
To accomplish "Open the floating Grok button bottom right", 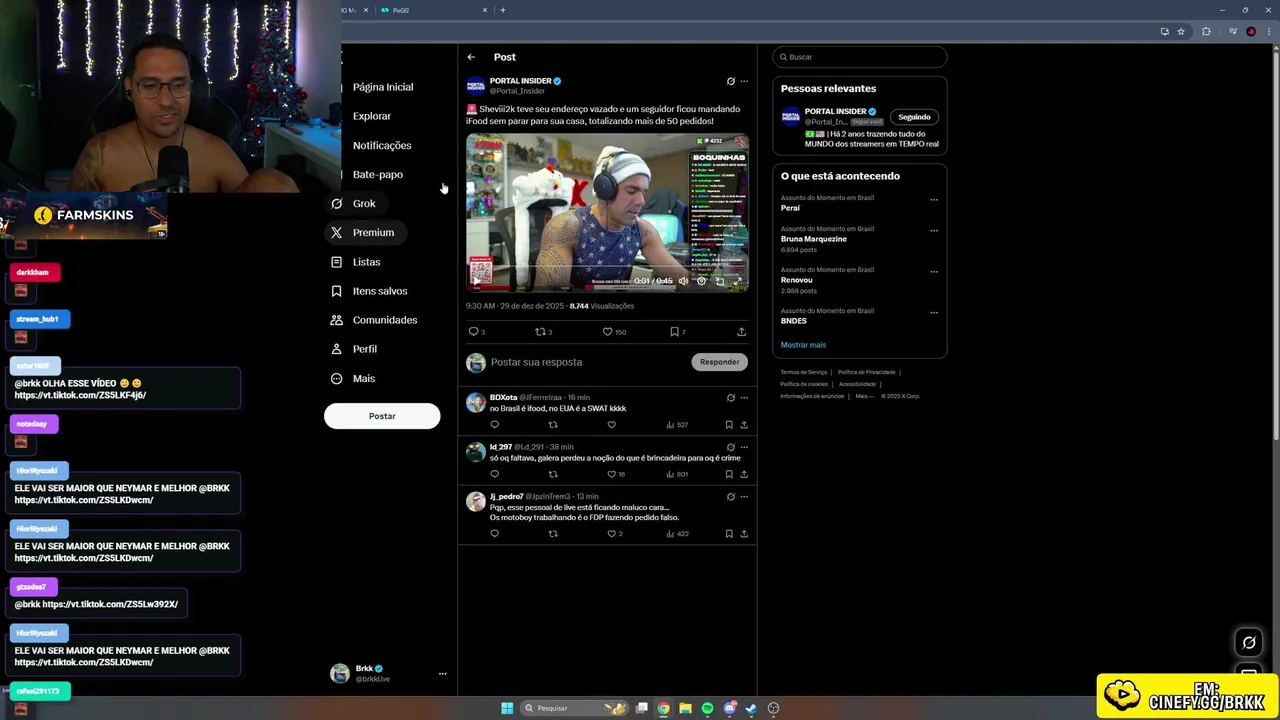I will coord(1249,643).
